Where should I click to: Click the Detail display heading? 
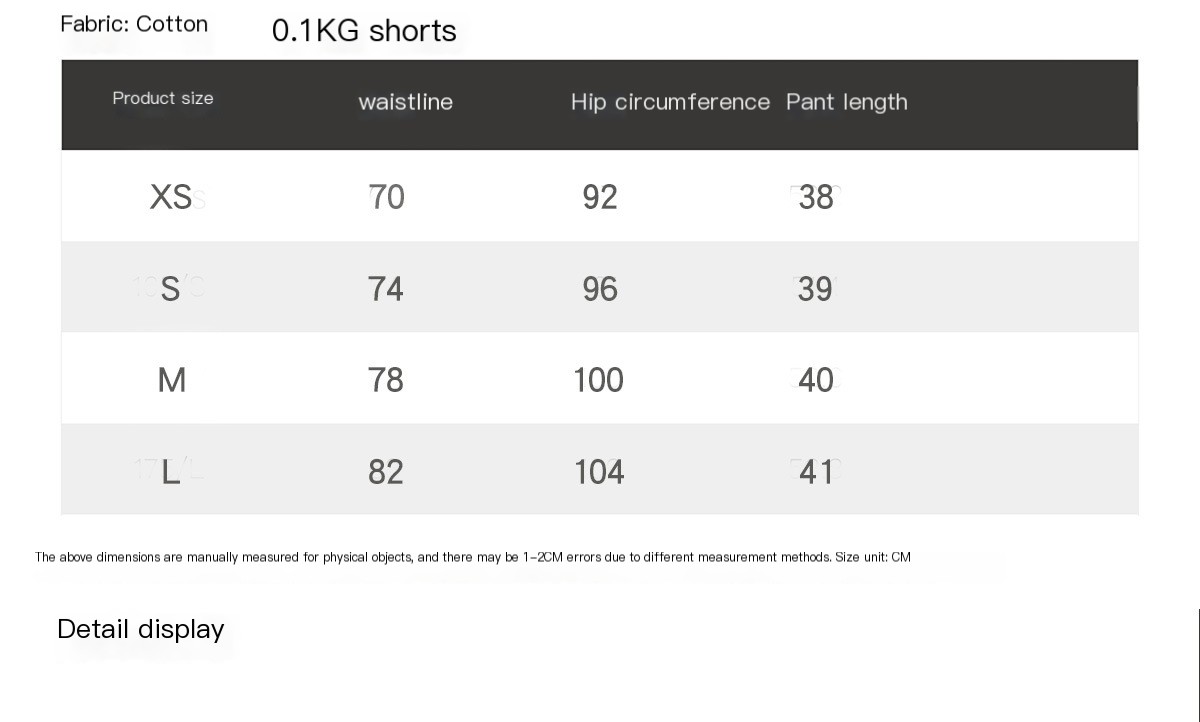(x=141, y=629)
